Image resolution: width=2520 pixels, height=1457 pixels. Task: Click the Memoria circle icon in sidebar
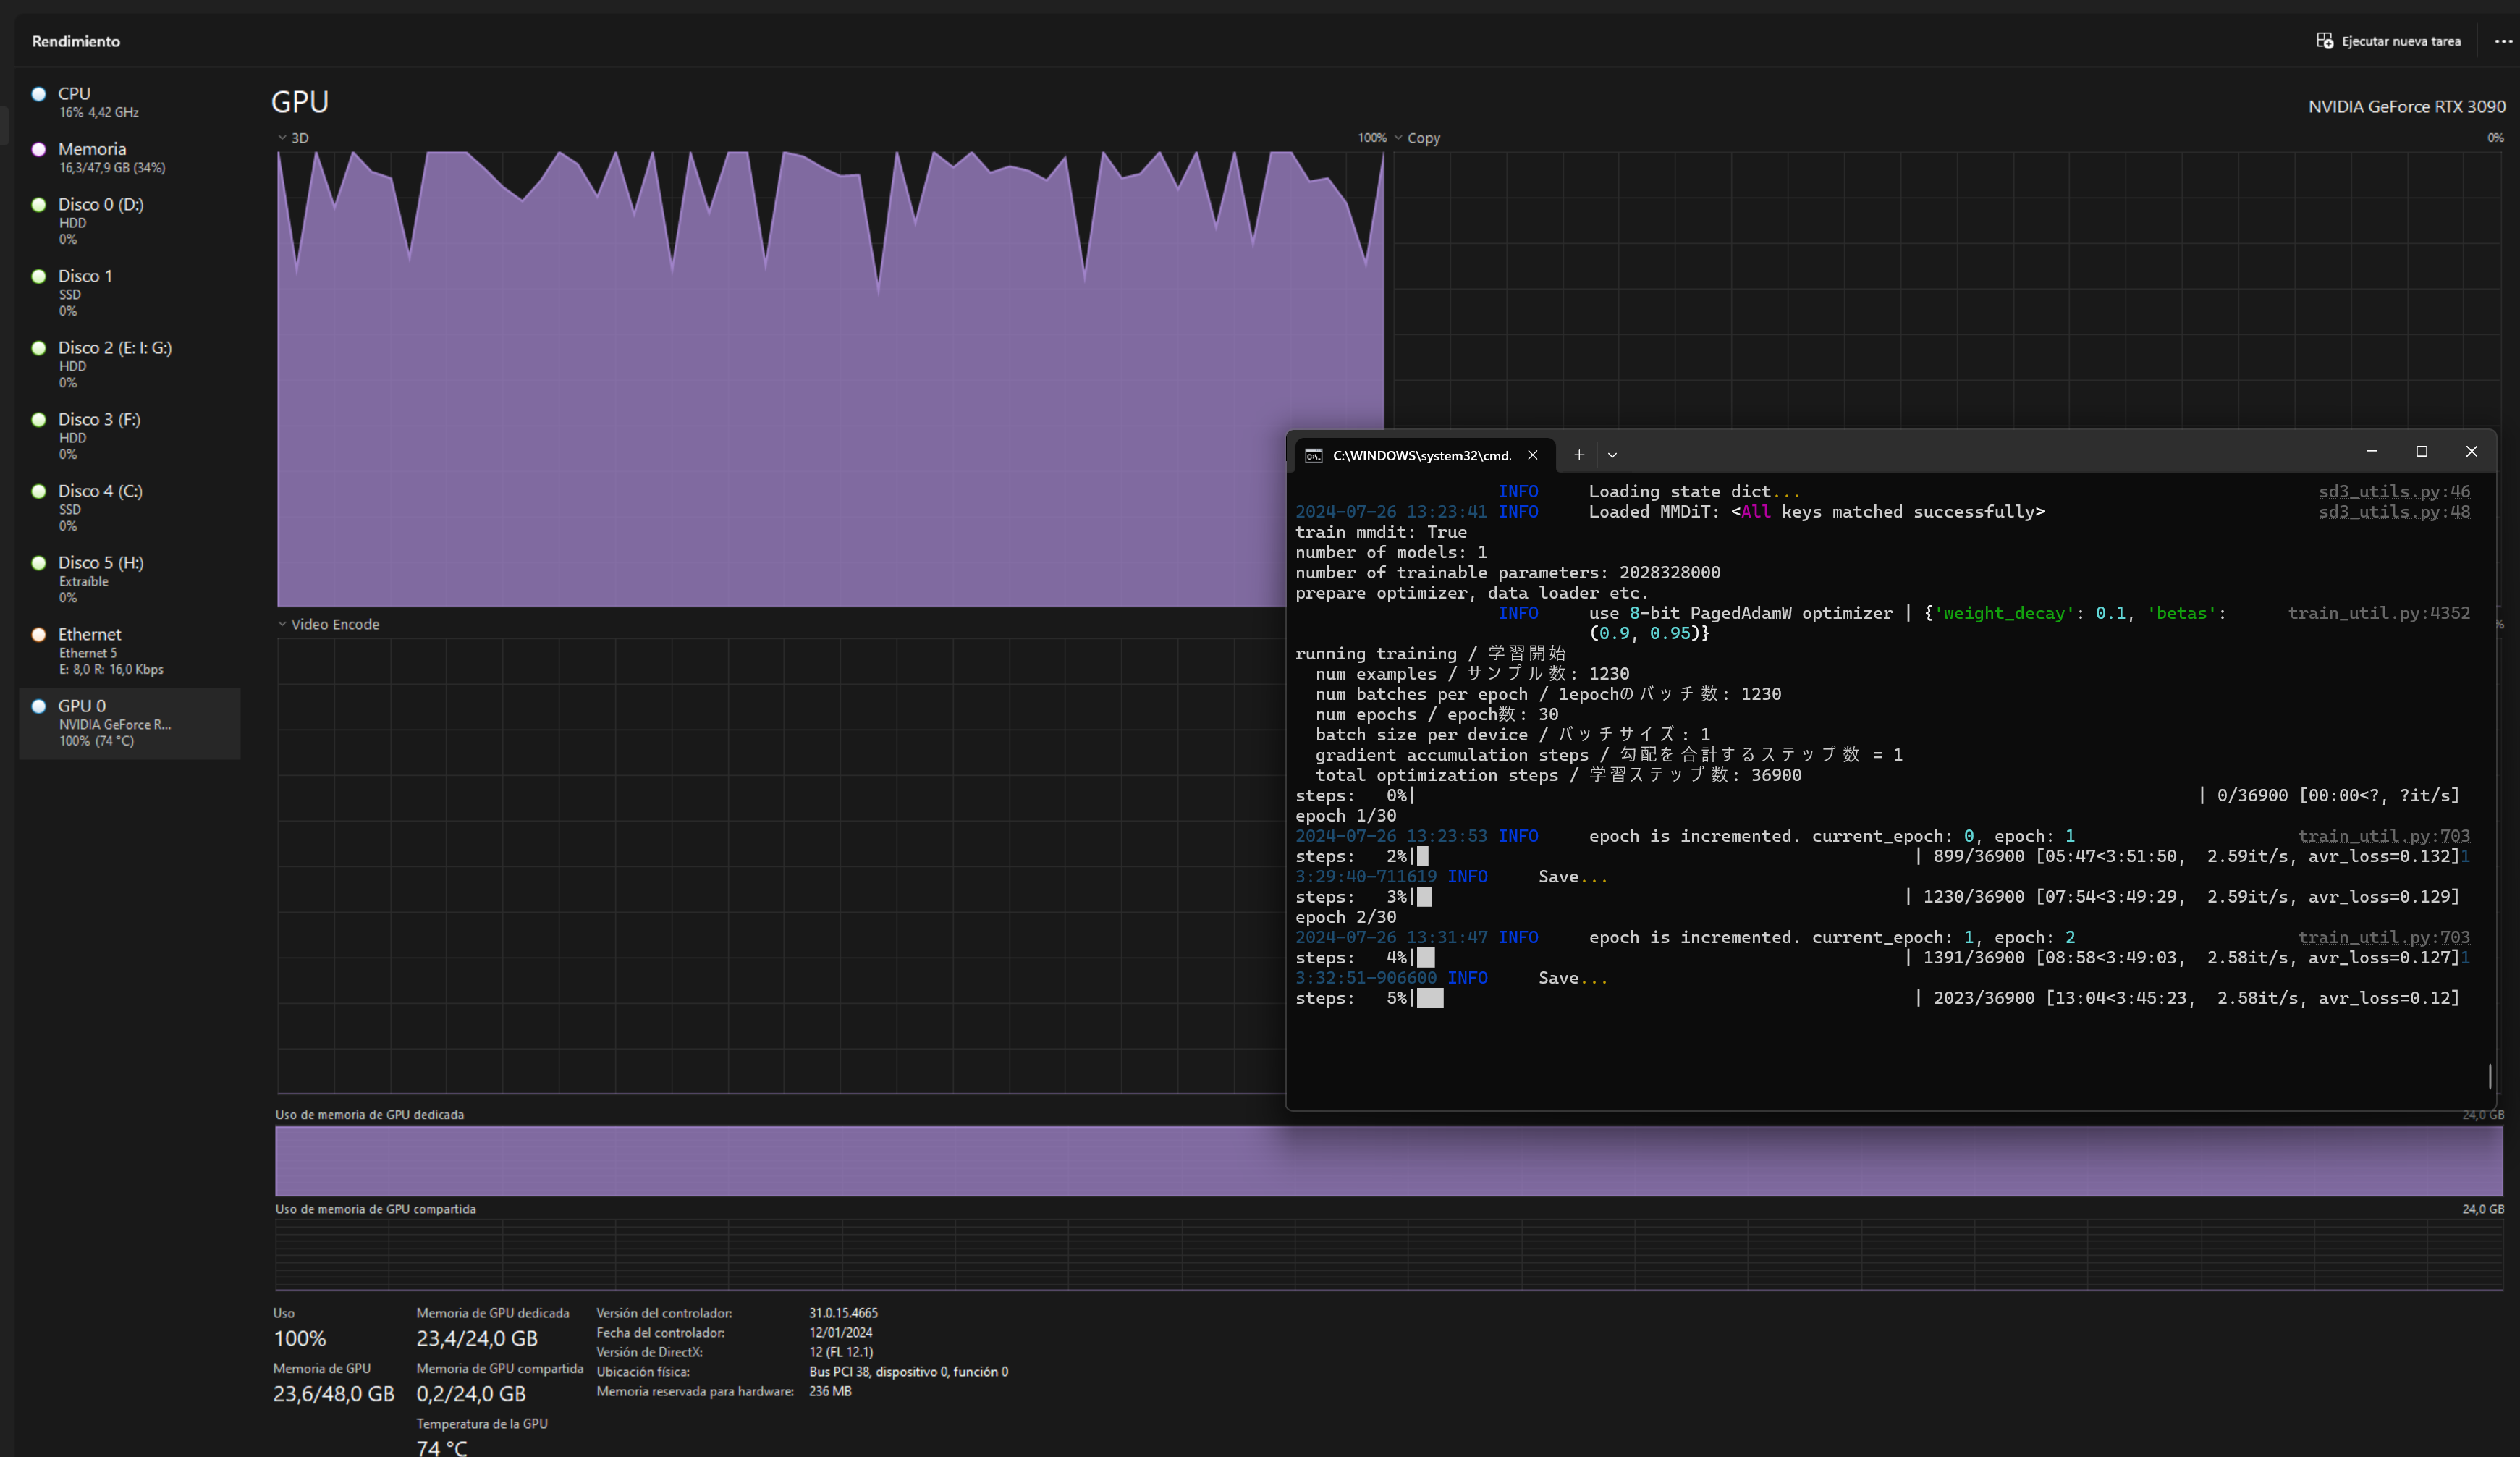(39, 149)
